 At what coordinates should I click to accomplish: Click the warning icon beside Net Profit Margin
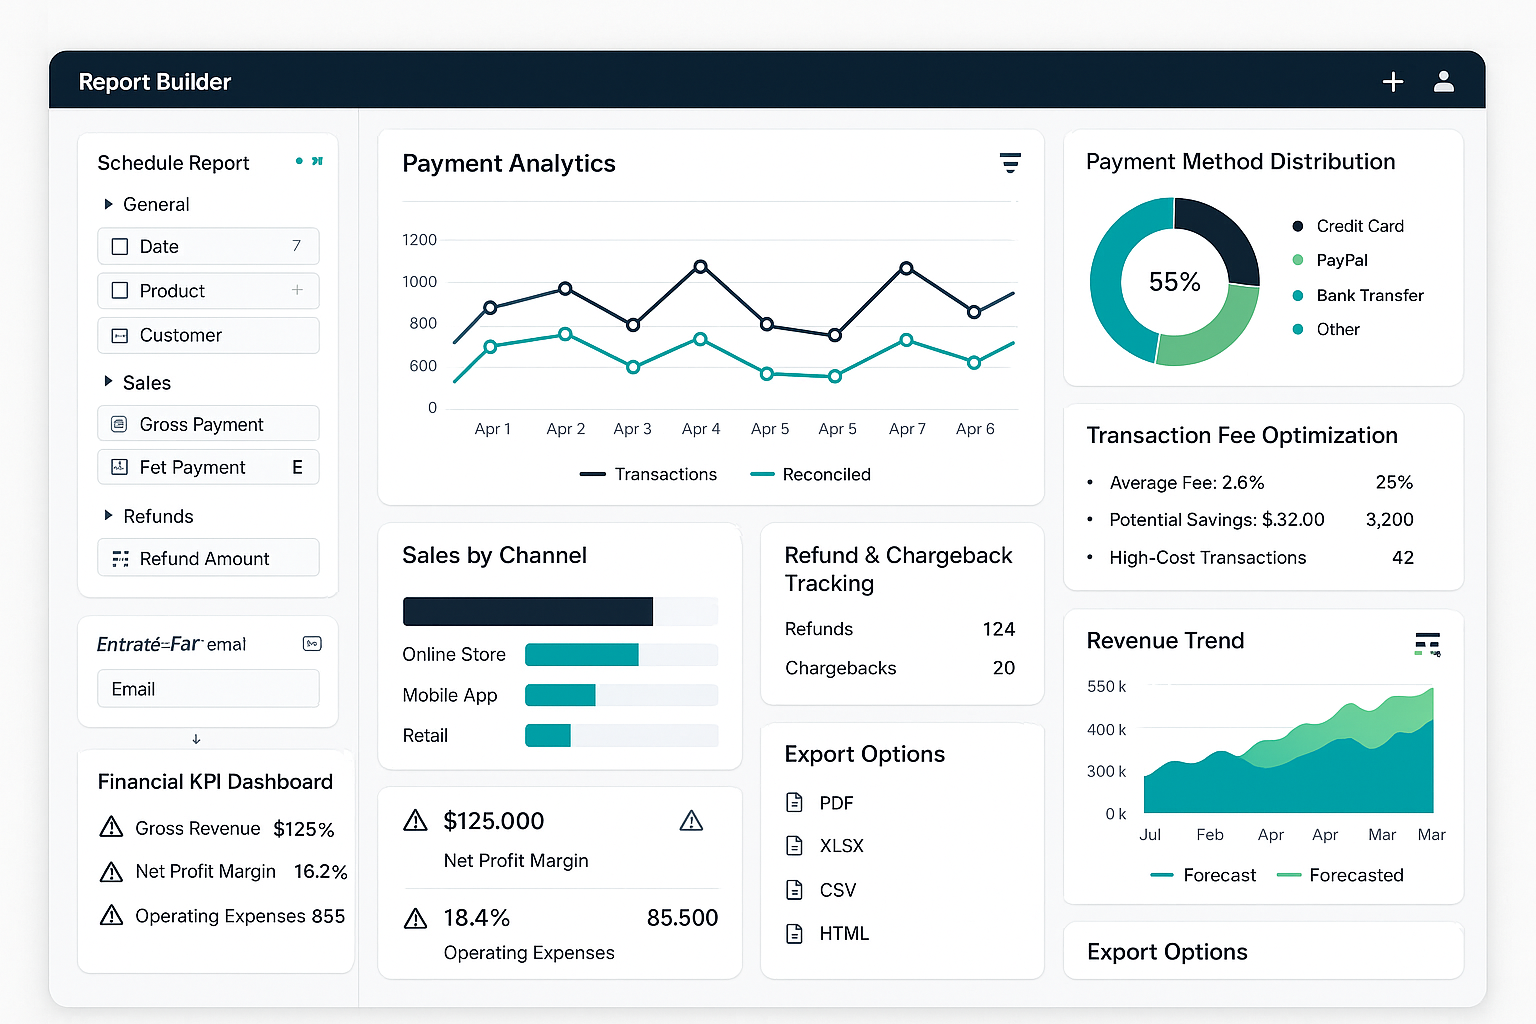click(x=111, y=871)
